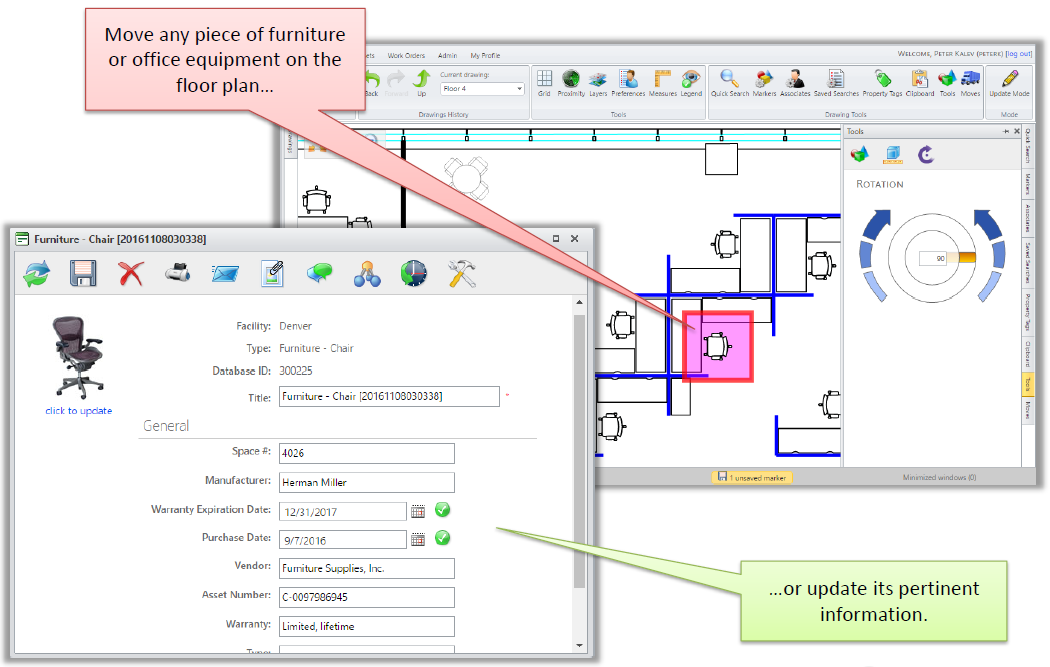Image resolution: width=1050 pixels, height=667 pixels.
Task: Open Quick Search in Drawing Tools
Action: click(730, 83)
